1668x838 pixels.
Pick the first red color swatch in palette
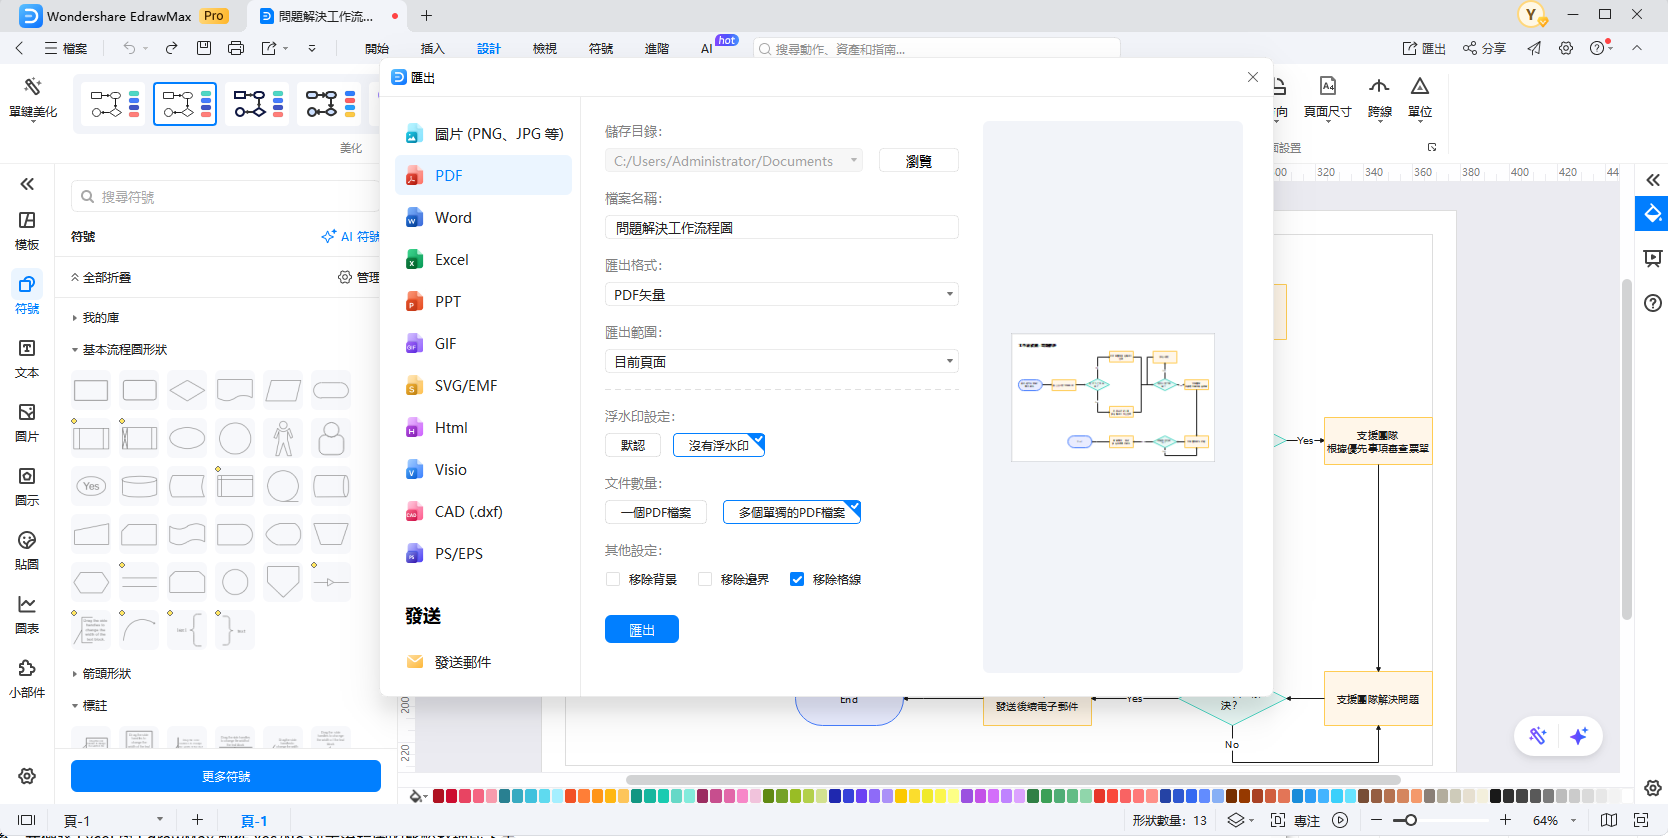(x=438, y=796)
